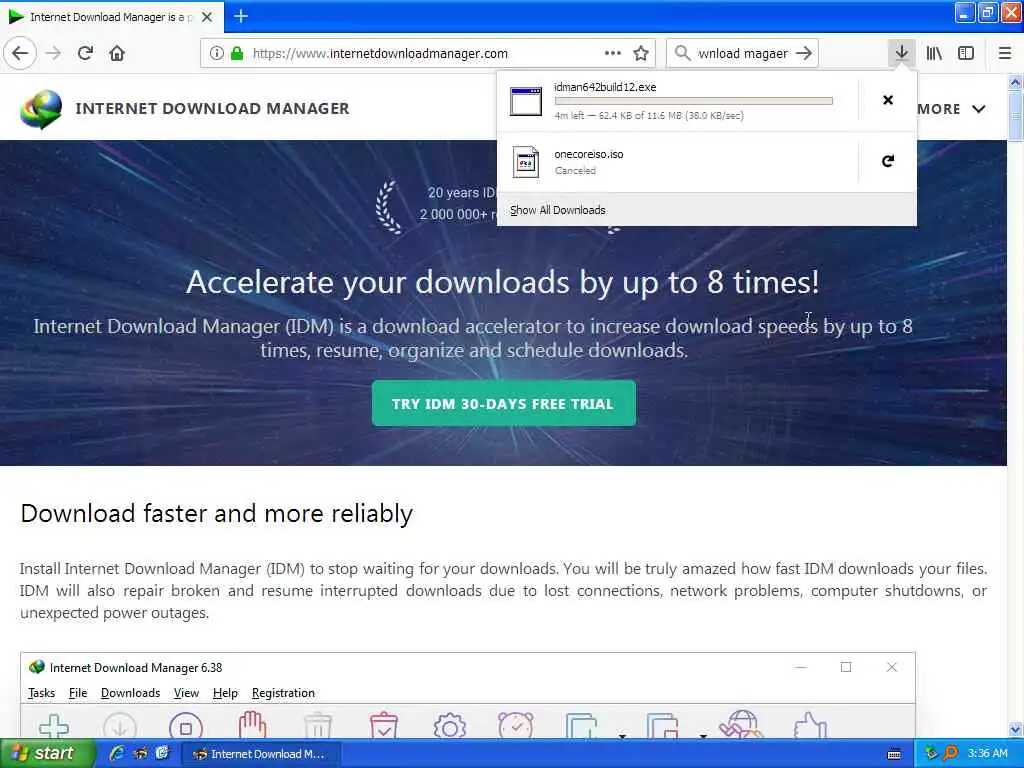Image resolution: width=1024 pixels, height=768 pixels.
Task: Click 'Download faster and more reliably' heading
Action: tap(216, 514)
